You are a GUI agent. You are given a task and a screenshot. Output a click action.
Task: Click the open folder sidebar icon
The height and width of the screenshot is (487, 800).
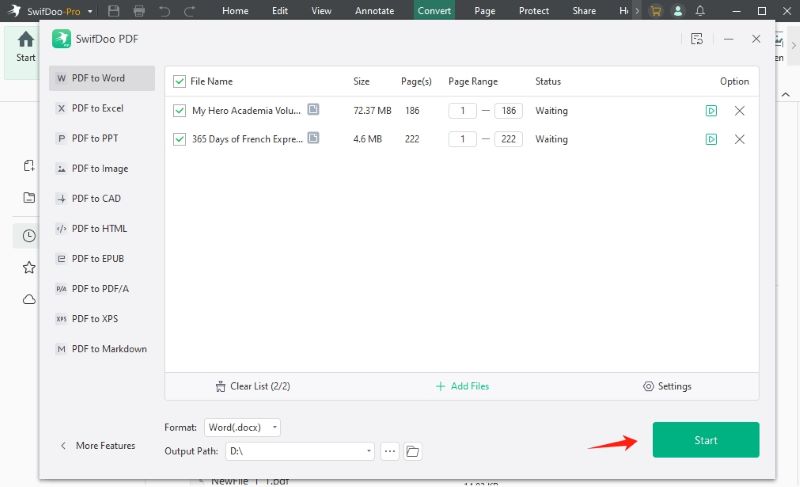29,198
